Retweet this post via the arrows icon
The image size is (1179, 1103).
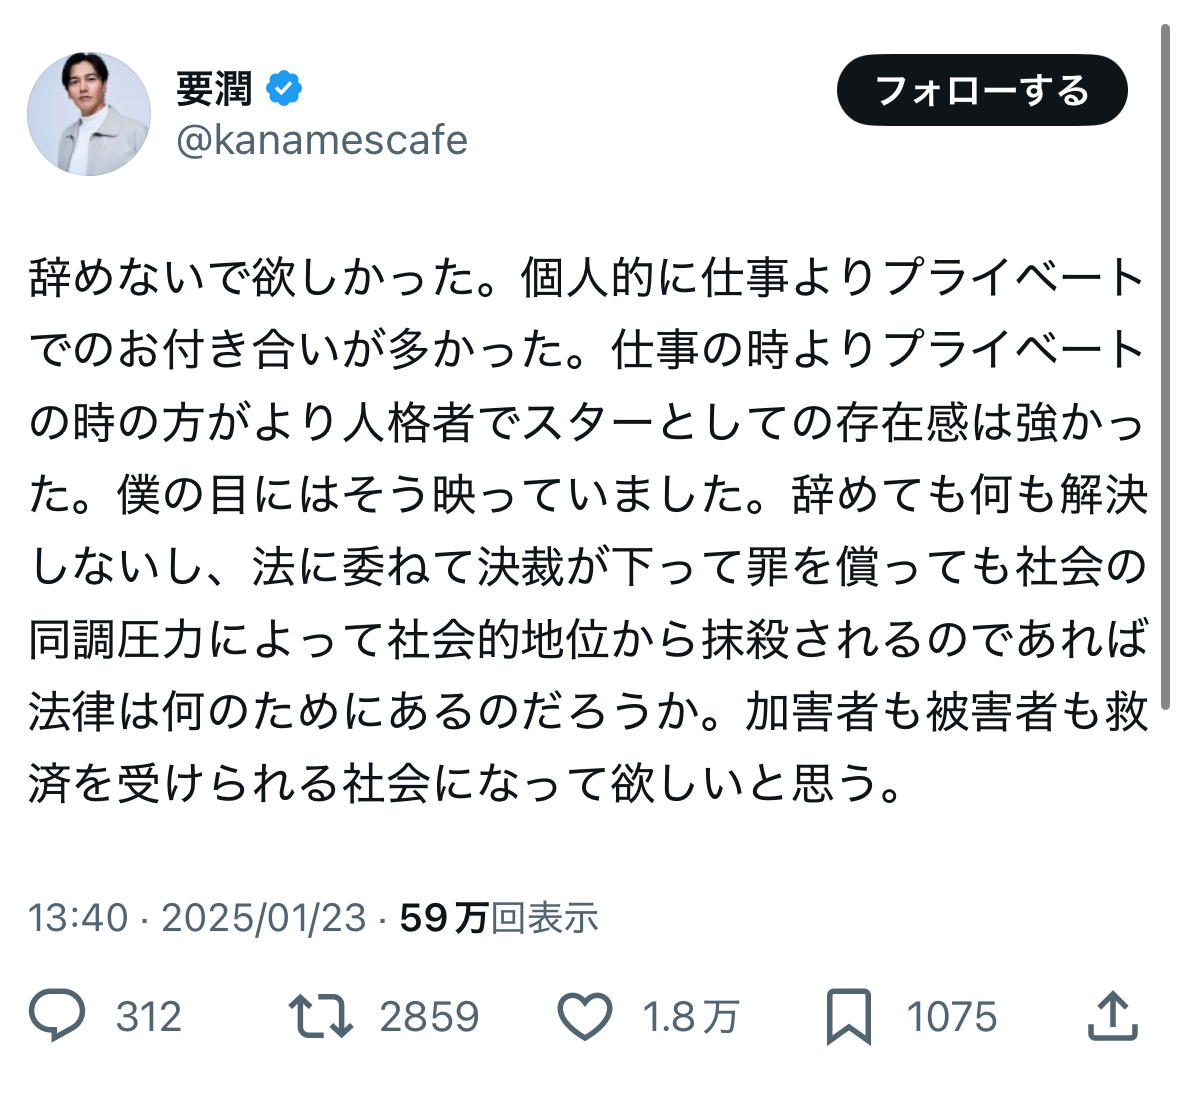321,1017
